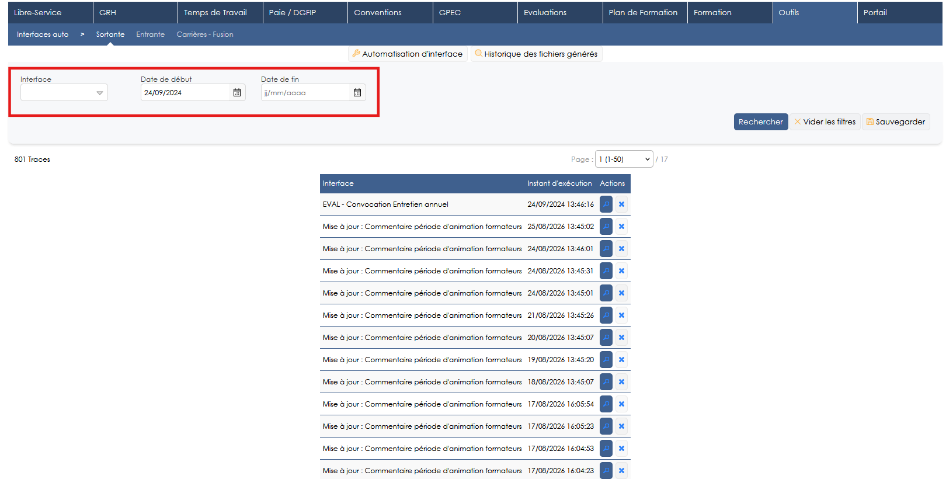Go to Interfaces auto submenu
The height and width of the screenshot is (479, 946).
(42, 34)
